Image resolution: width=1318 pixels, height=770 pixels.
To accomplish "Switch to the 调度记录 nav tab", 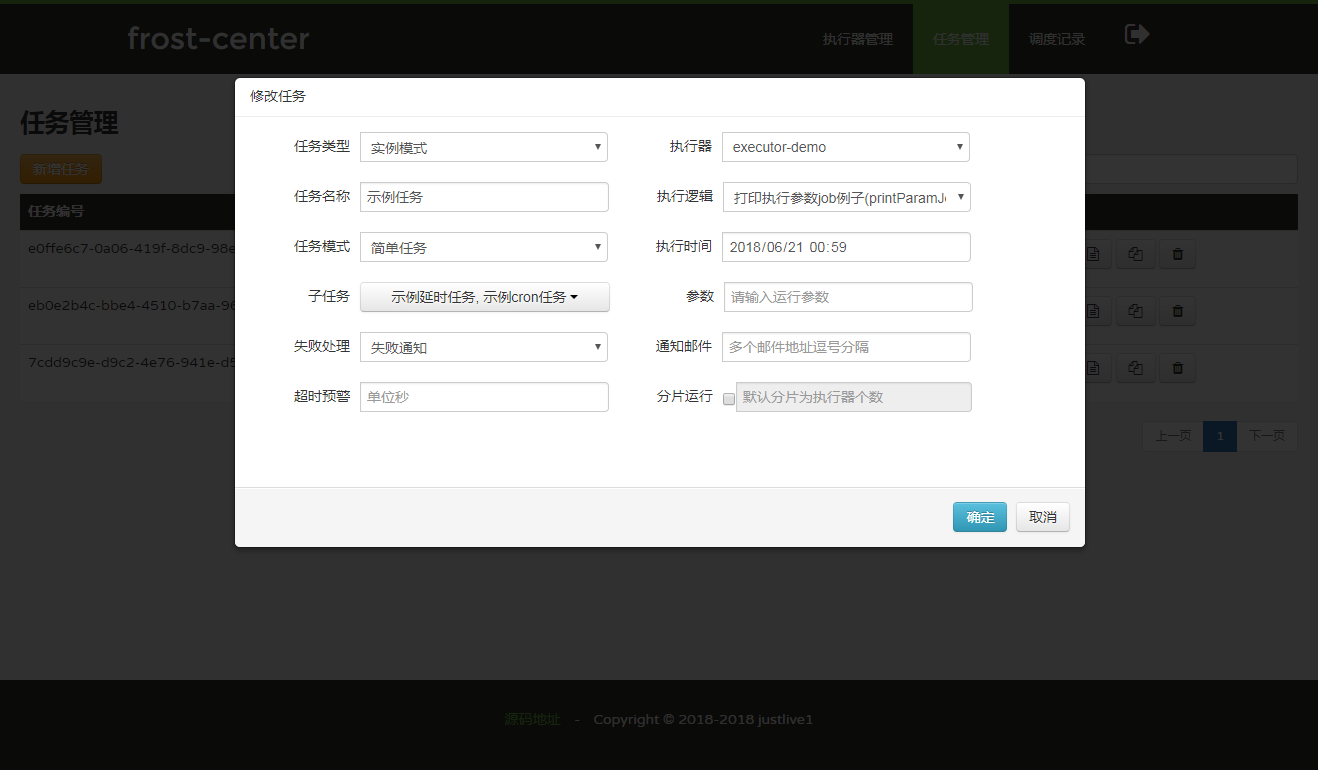I will point(1057,39).
